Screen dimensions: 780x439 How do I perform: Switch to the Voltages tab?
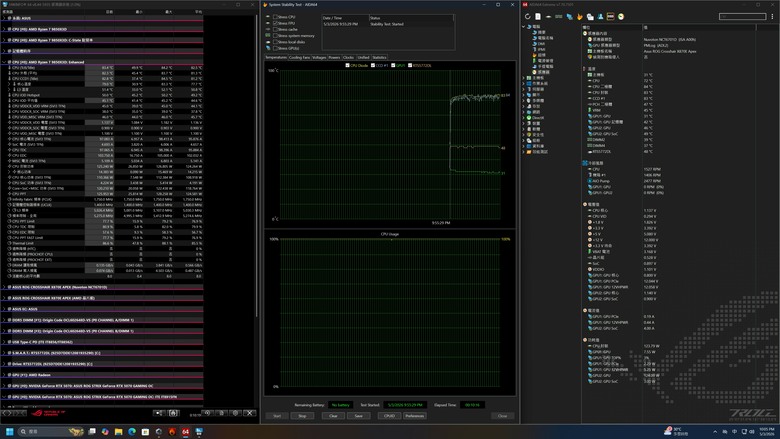[x=319, y=58]
